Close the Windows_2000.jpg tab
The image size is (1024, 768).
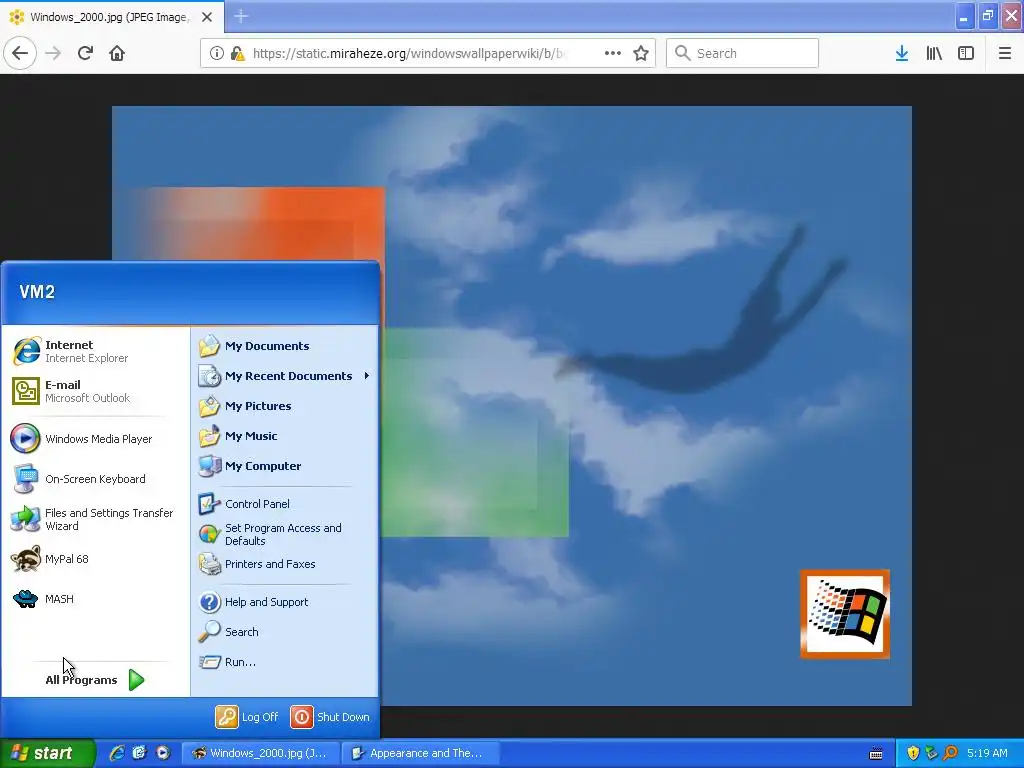[207, 17]
